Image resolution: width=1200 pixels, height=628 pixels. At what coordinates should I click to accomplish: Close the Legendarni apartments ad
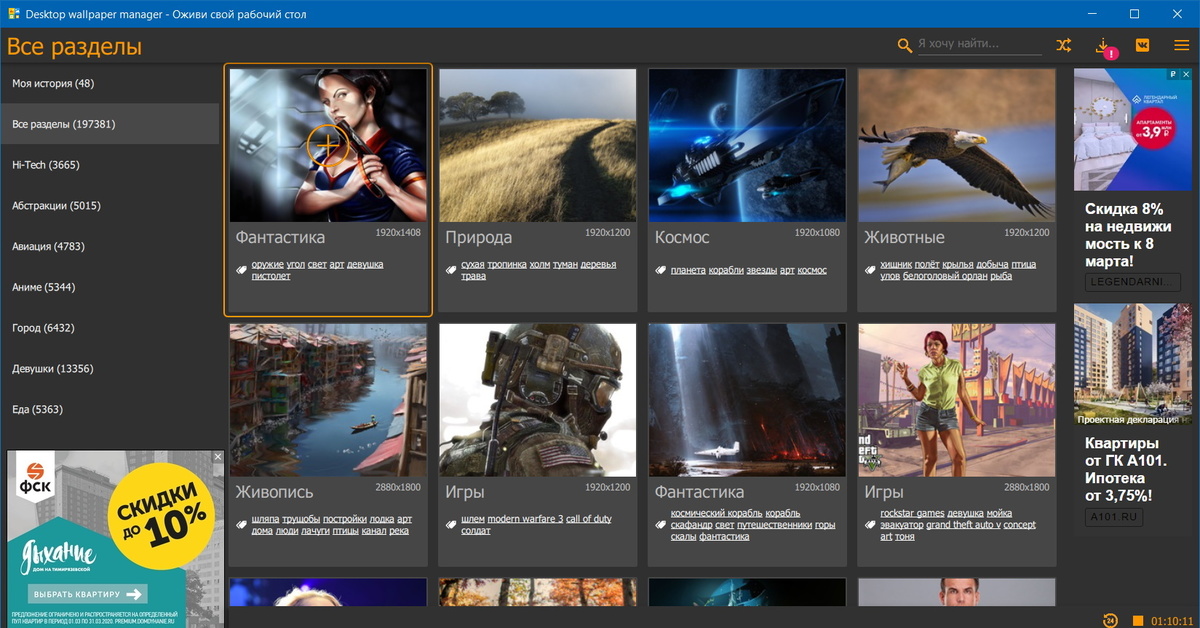point(1186,75)
